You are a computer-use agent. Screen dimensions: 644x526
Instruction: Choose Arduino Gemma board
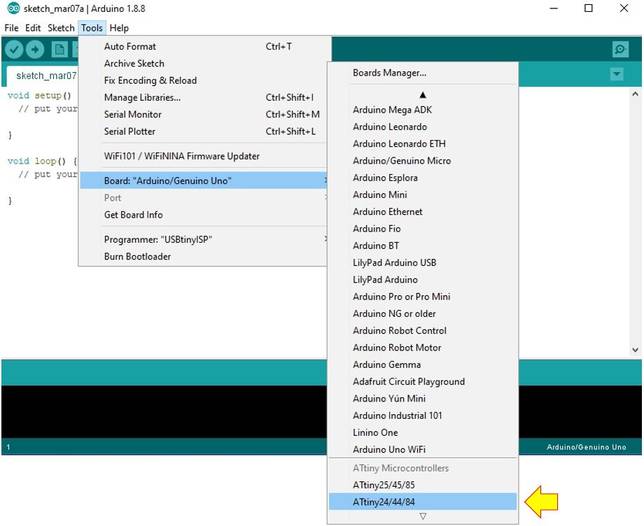coord(423,364)
